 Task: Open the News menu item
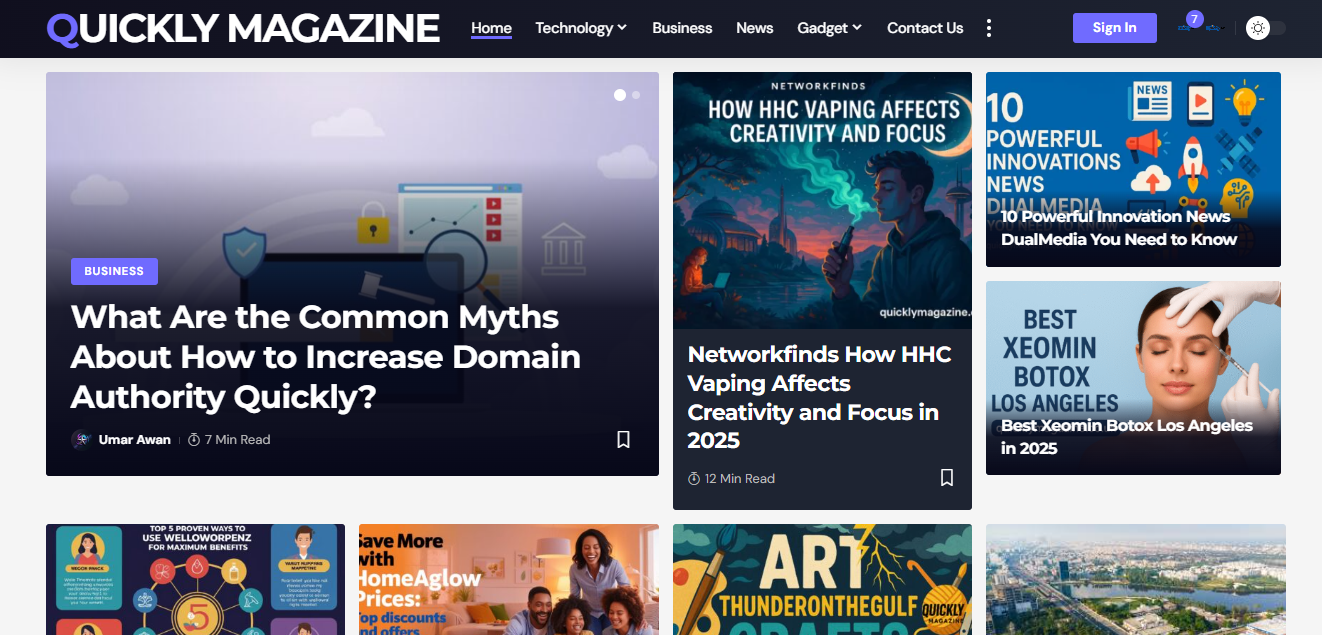(x=755, y=28)
